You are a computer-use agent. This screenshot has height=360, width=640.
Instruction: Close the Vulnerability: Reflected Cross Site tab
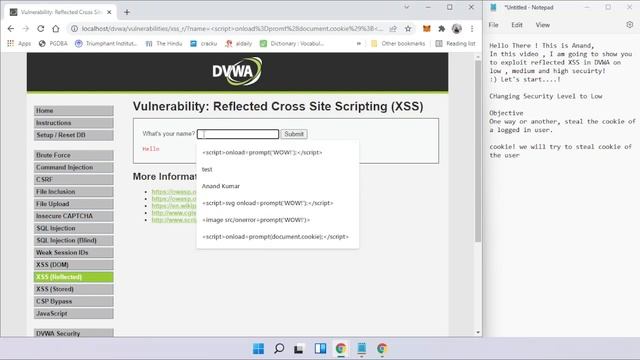coord(109,12)
